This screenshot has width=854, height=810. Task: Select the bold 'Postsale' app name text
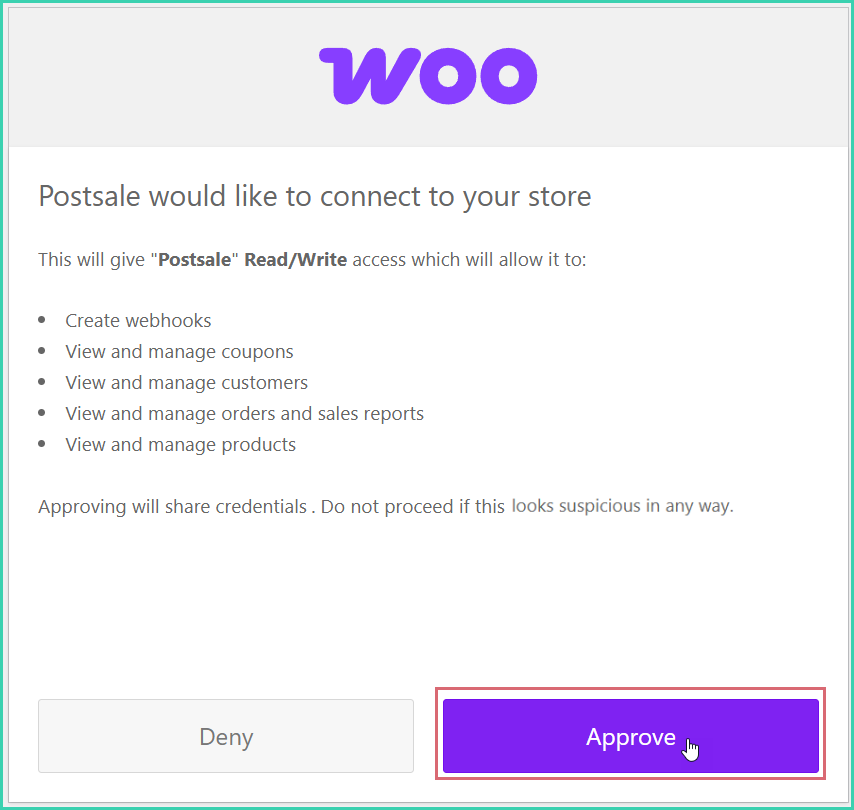click(194, 259)
